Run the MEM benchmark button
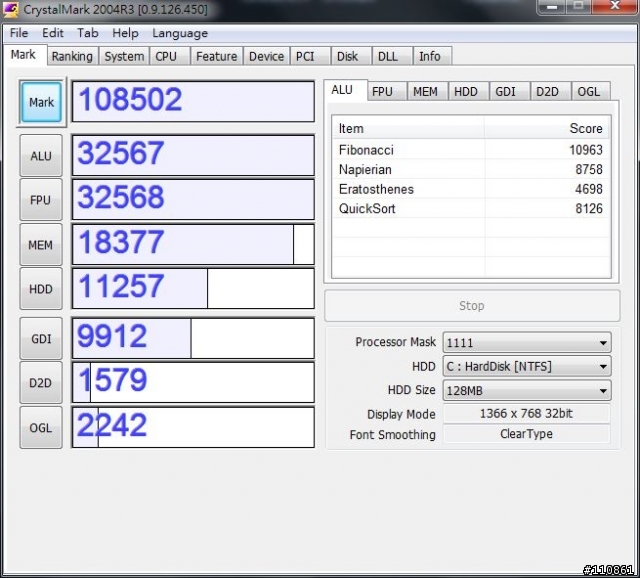640x578 pixels. 41,245
